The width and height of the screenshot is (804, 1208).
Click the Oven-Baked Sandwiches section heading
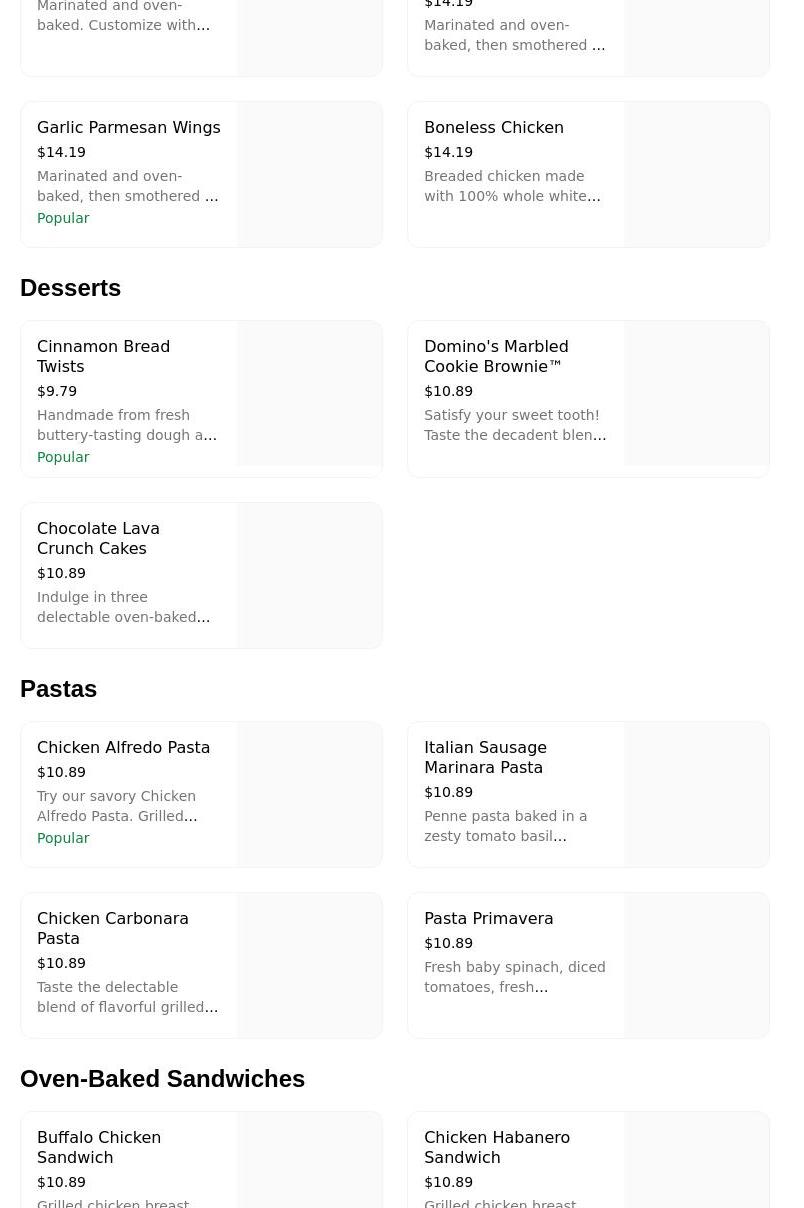pos(162,1079)
